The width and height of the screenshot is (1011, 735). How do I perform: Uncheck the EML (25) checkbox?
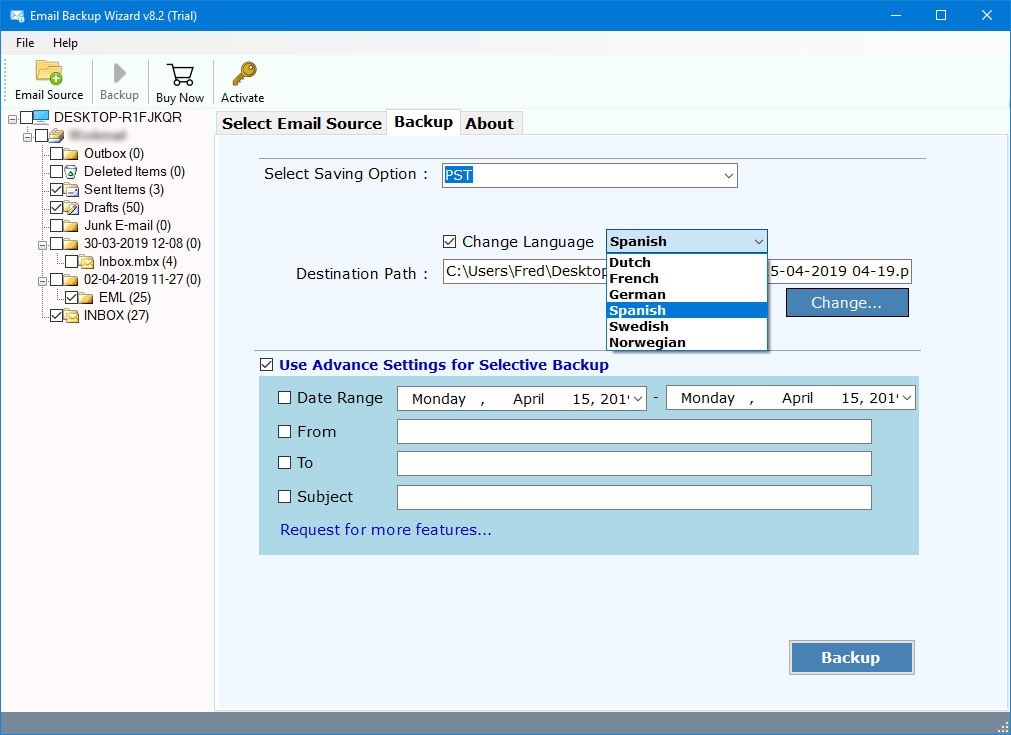pos(72,297)
